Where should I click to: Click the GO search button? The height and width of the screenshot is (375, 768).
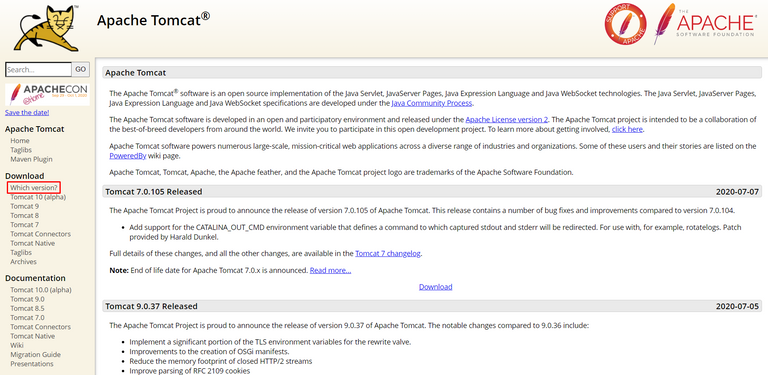coord(81,70)
